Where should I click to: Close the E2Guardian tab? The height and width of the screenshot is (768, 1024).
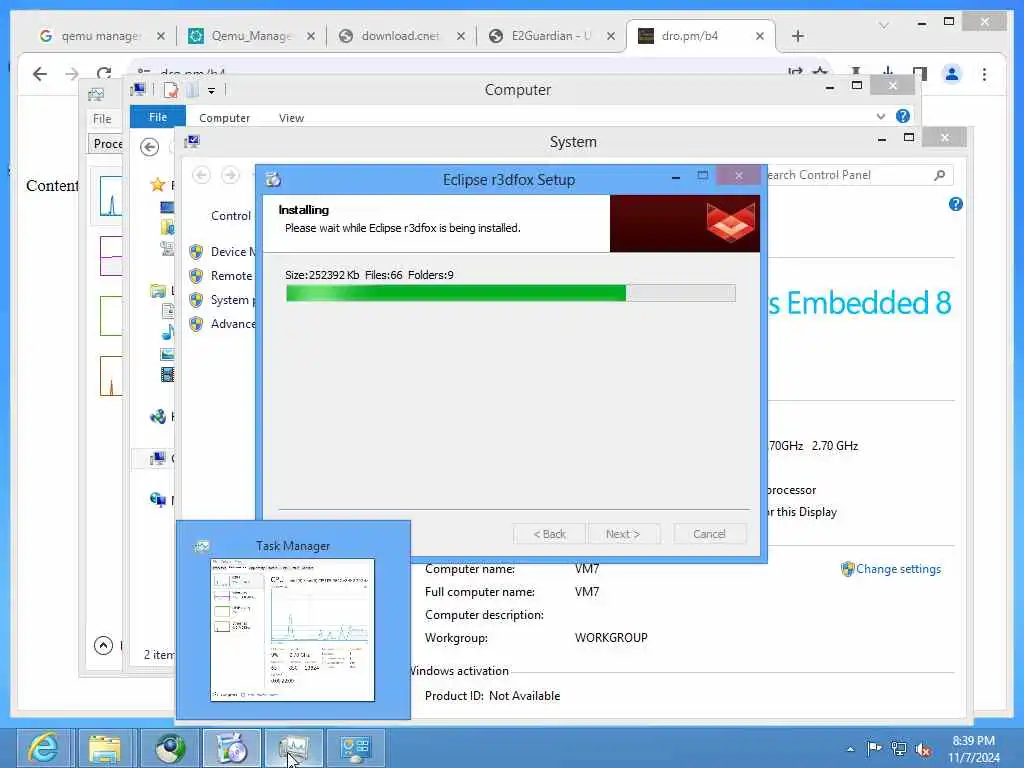[611, 36]
